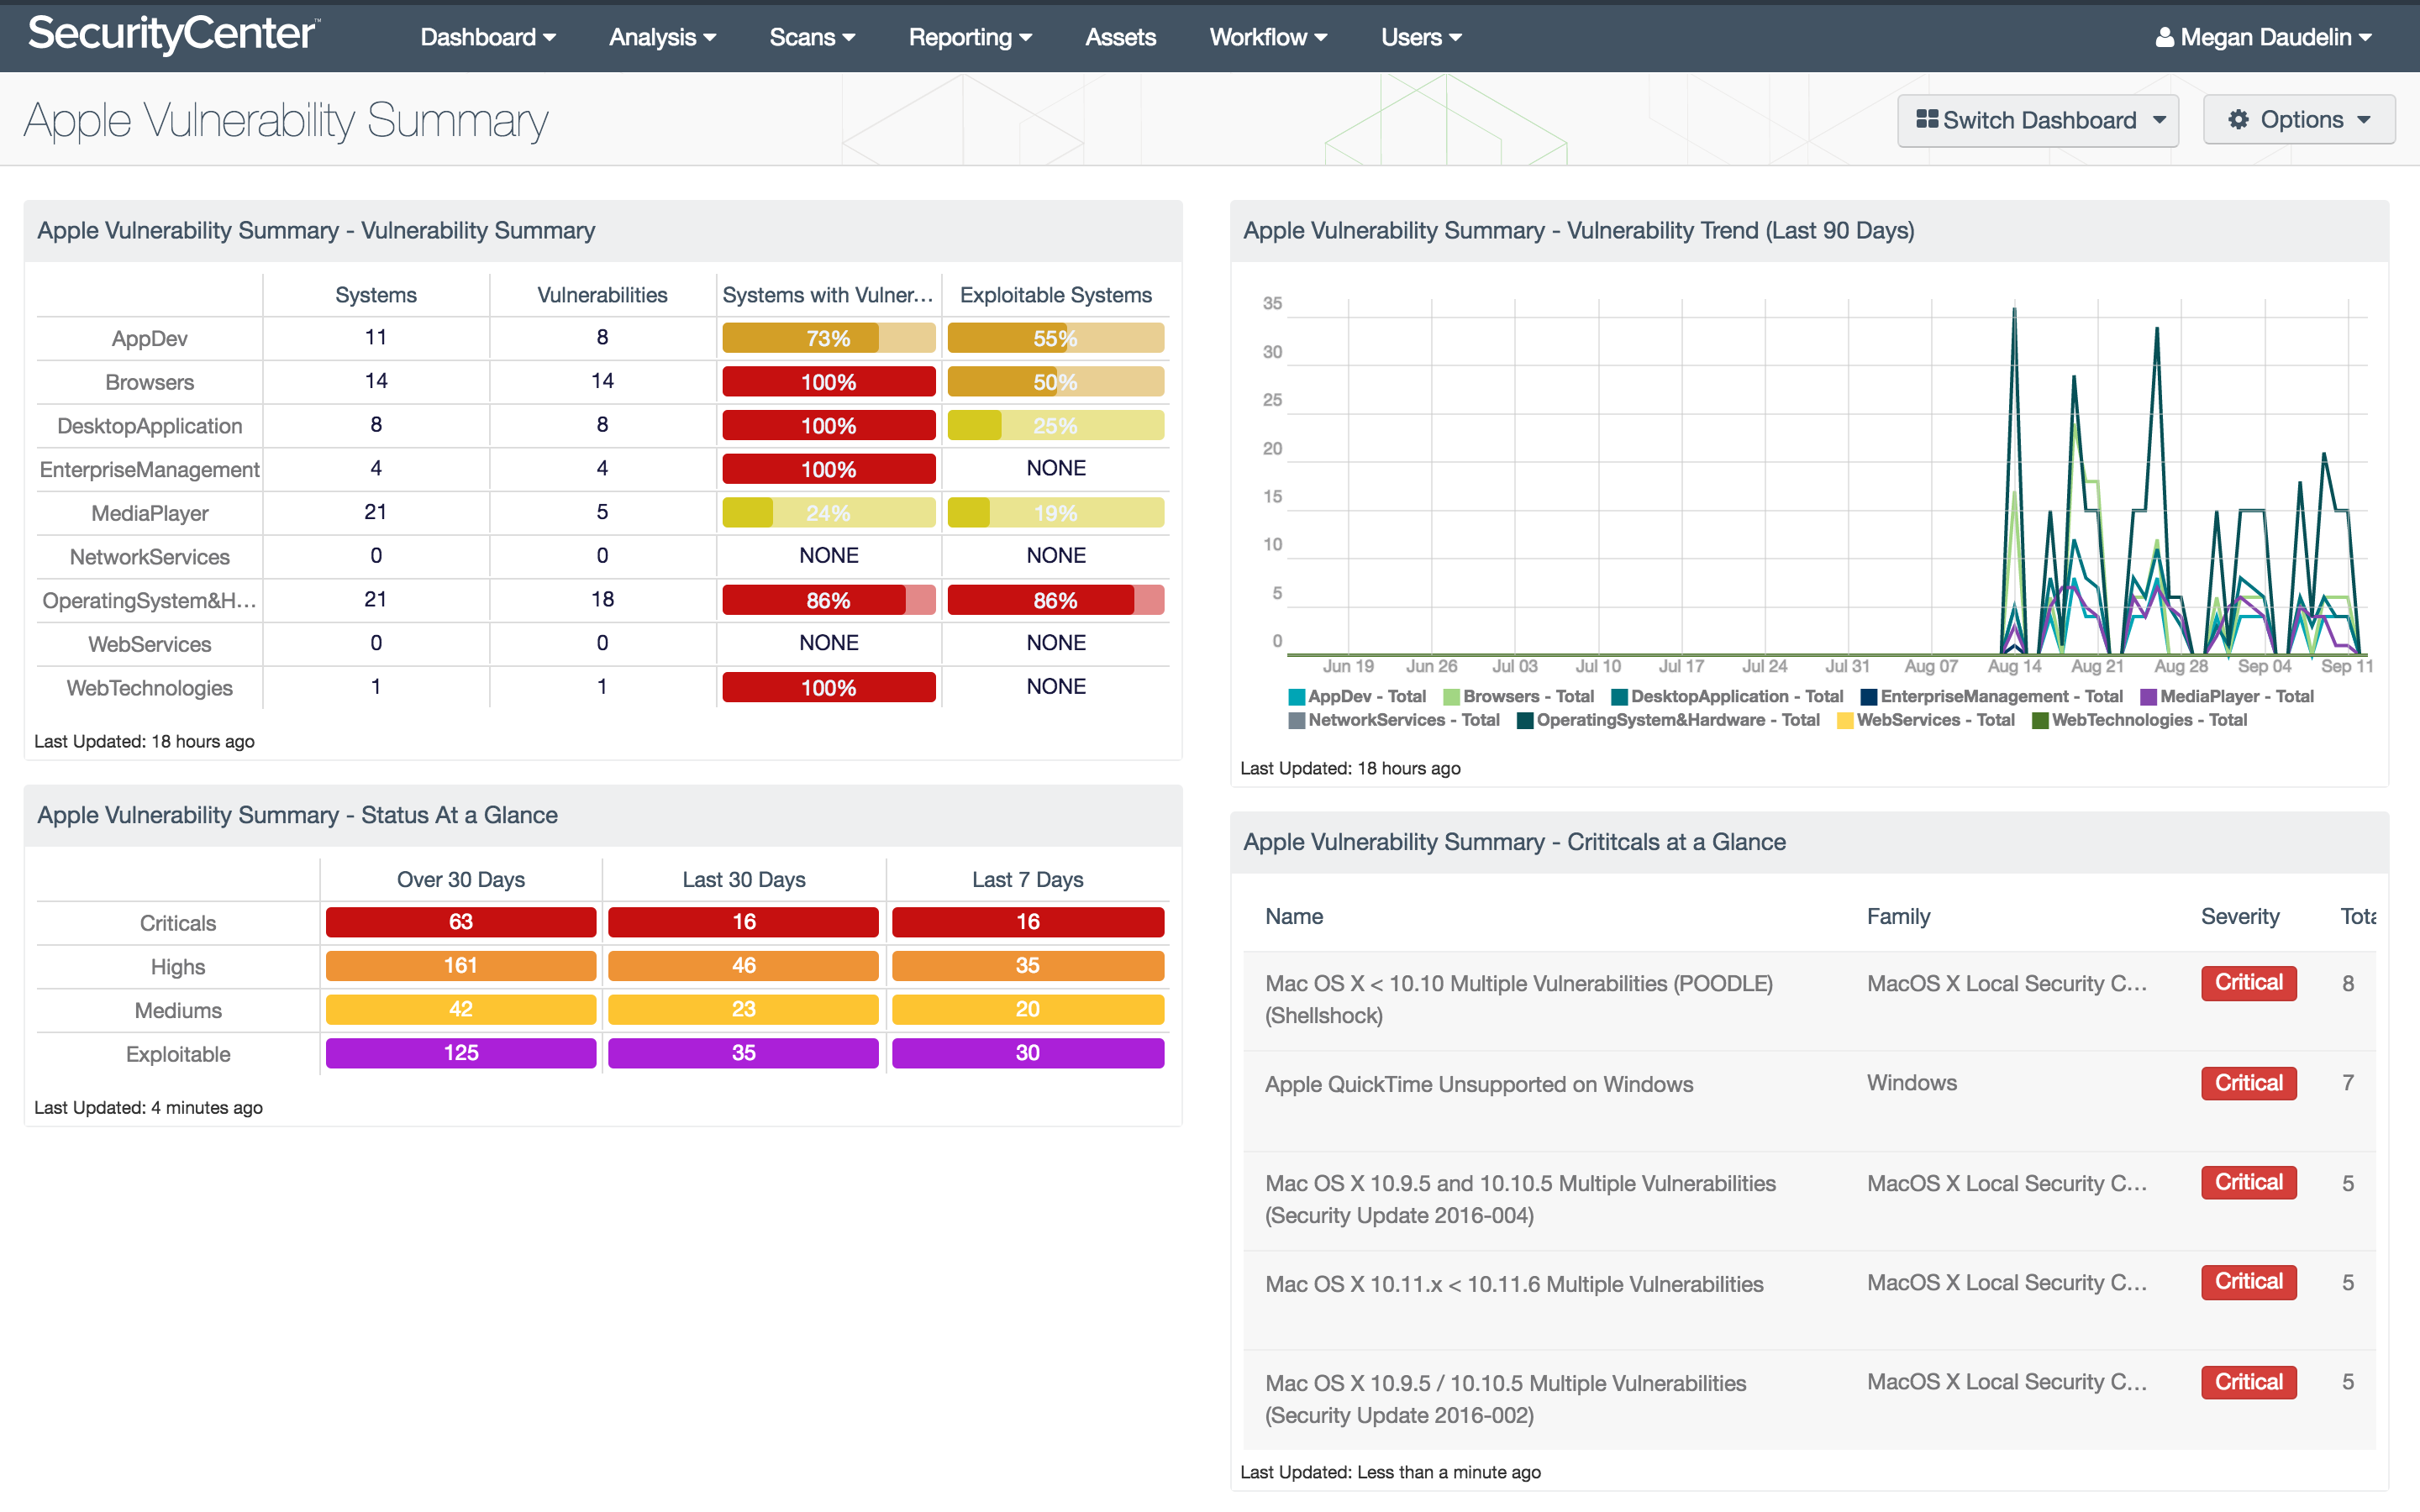Image resolution: width=2420 pixels, height=1512 pixels.
Task: Toggle NetworkServices - Total legend entry
Action: point(1394,721)
